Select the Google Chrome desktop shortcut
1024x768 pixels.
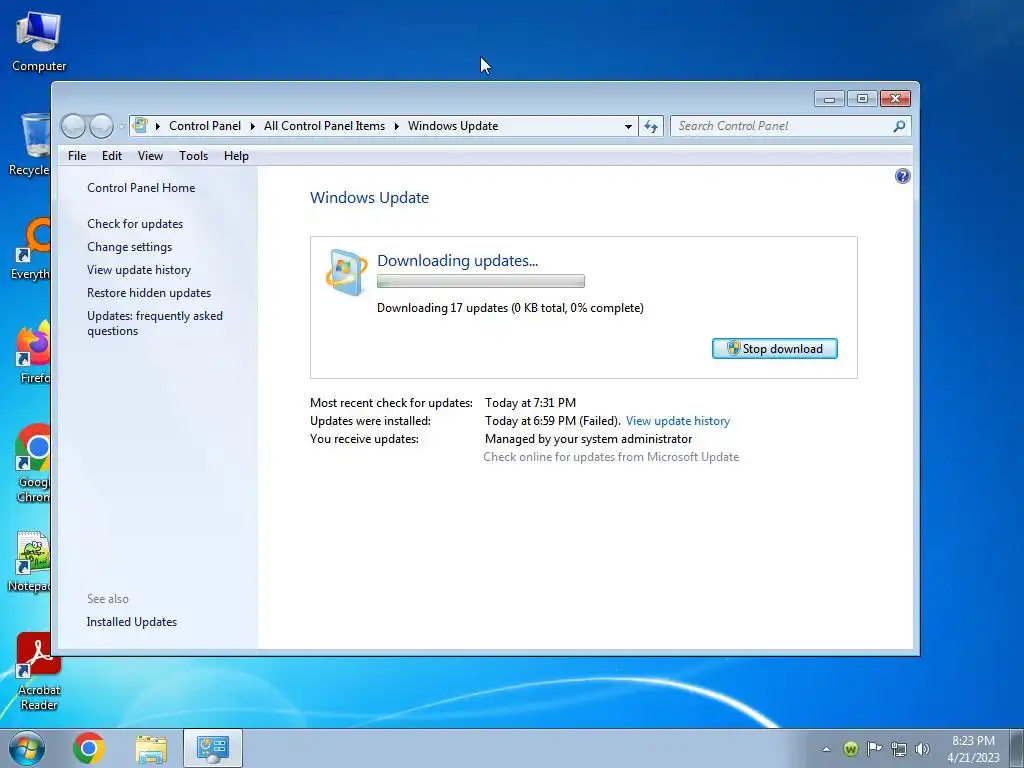tap(33, 464)
